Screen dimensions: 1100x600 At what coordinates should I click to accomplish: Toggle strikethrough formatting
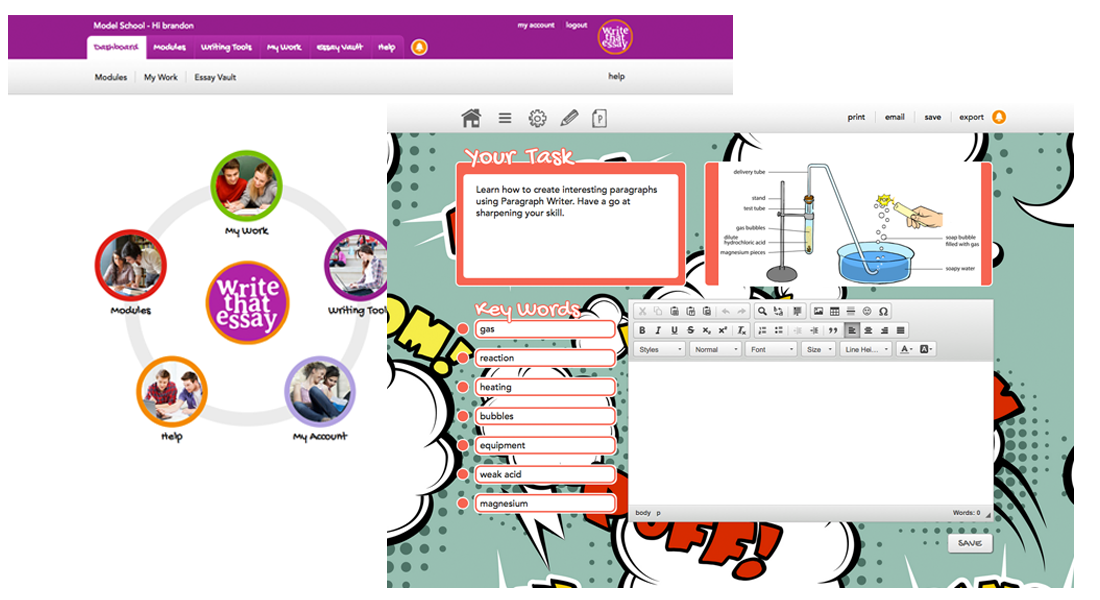(690, 331)
